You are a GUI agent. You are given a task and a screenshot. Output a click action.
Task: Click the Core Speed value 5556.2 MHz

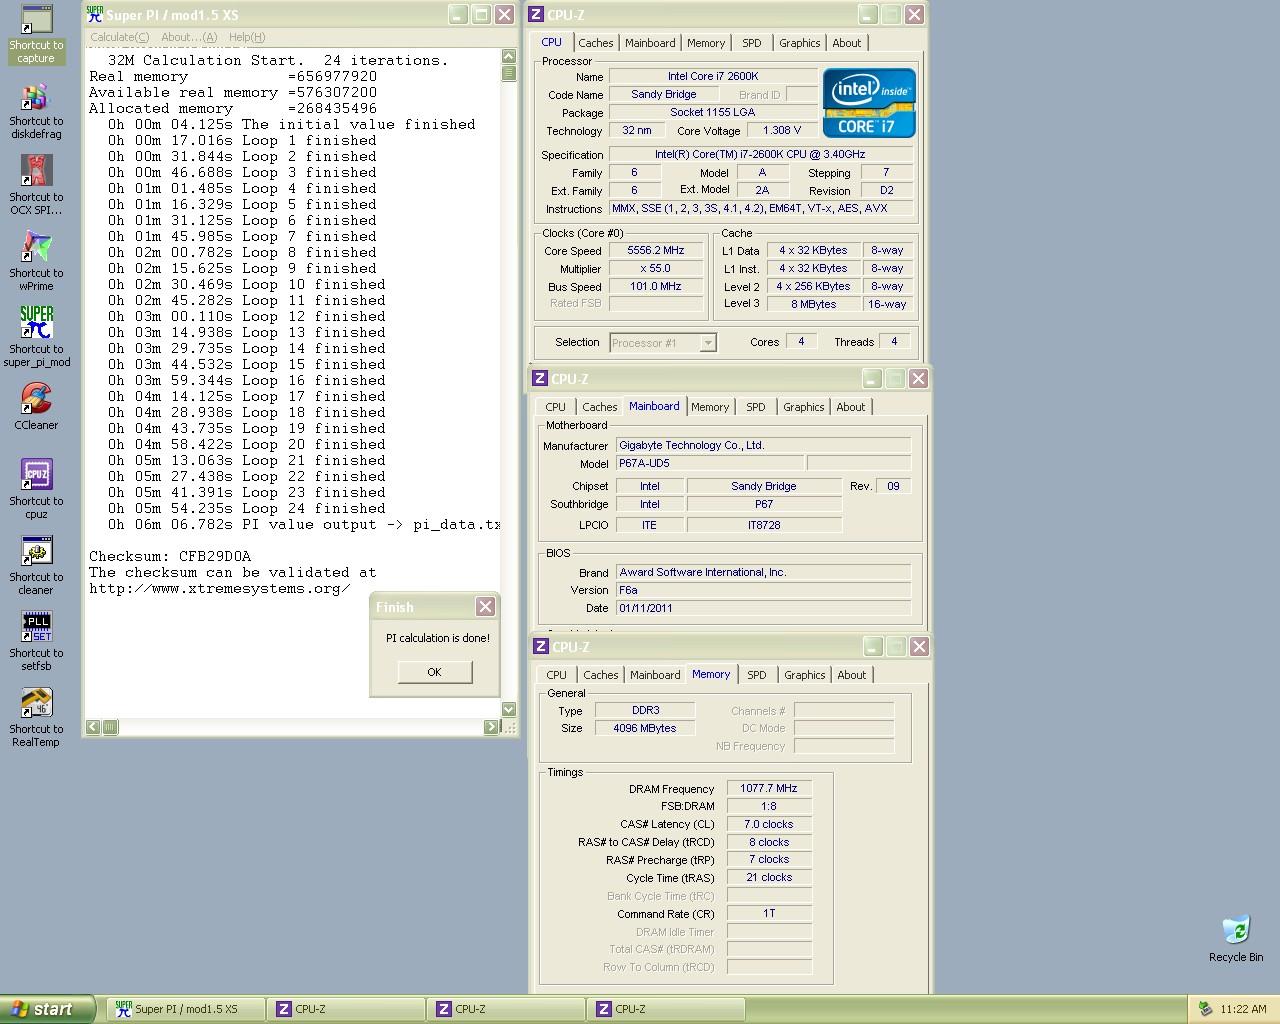click(656, 250)
